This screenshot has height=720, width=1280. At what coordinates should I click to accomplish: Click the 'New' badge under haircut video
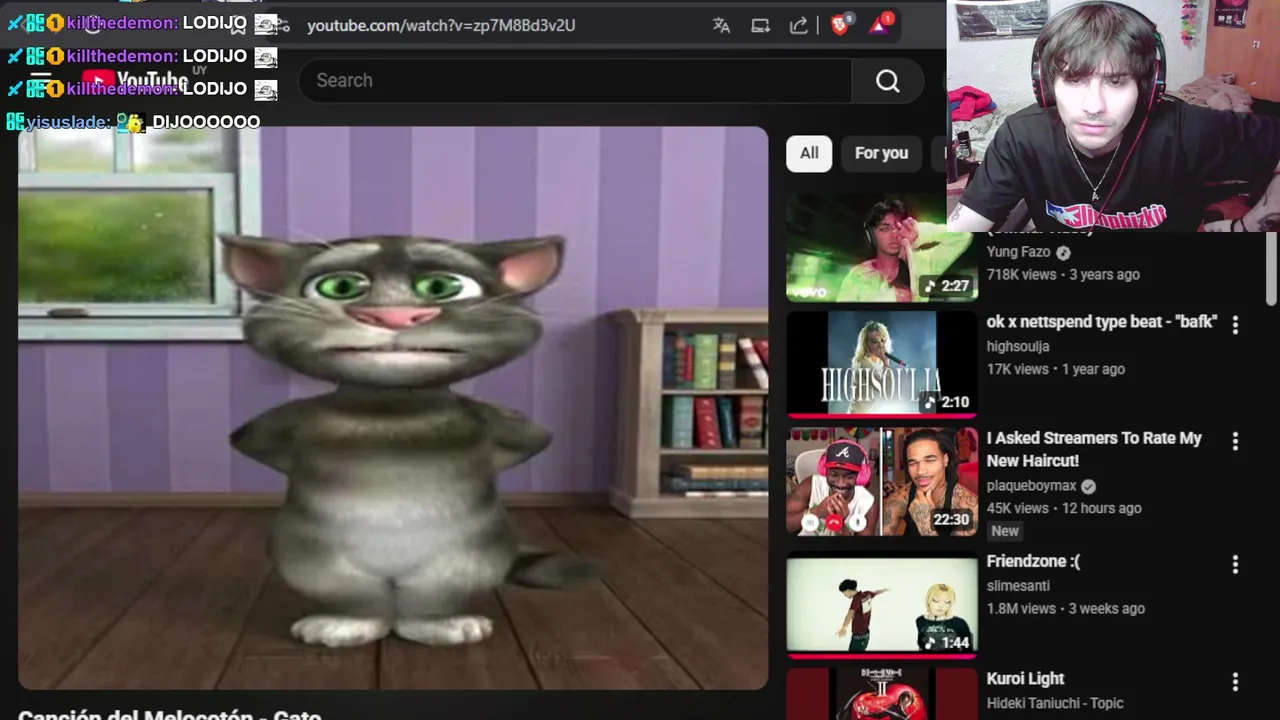1005,531
